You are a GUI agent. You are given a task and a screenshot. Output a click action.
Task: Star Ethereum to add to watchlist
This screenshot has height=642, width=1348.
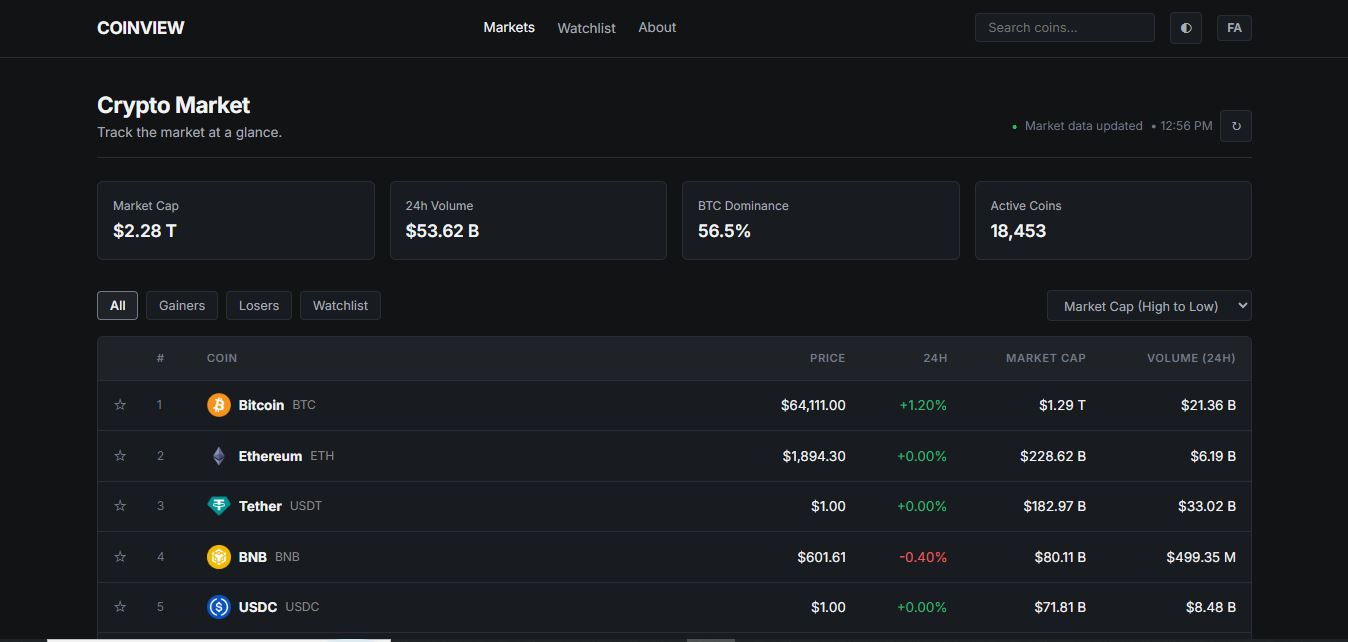coord(120,456)
